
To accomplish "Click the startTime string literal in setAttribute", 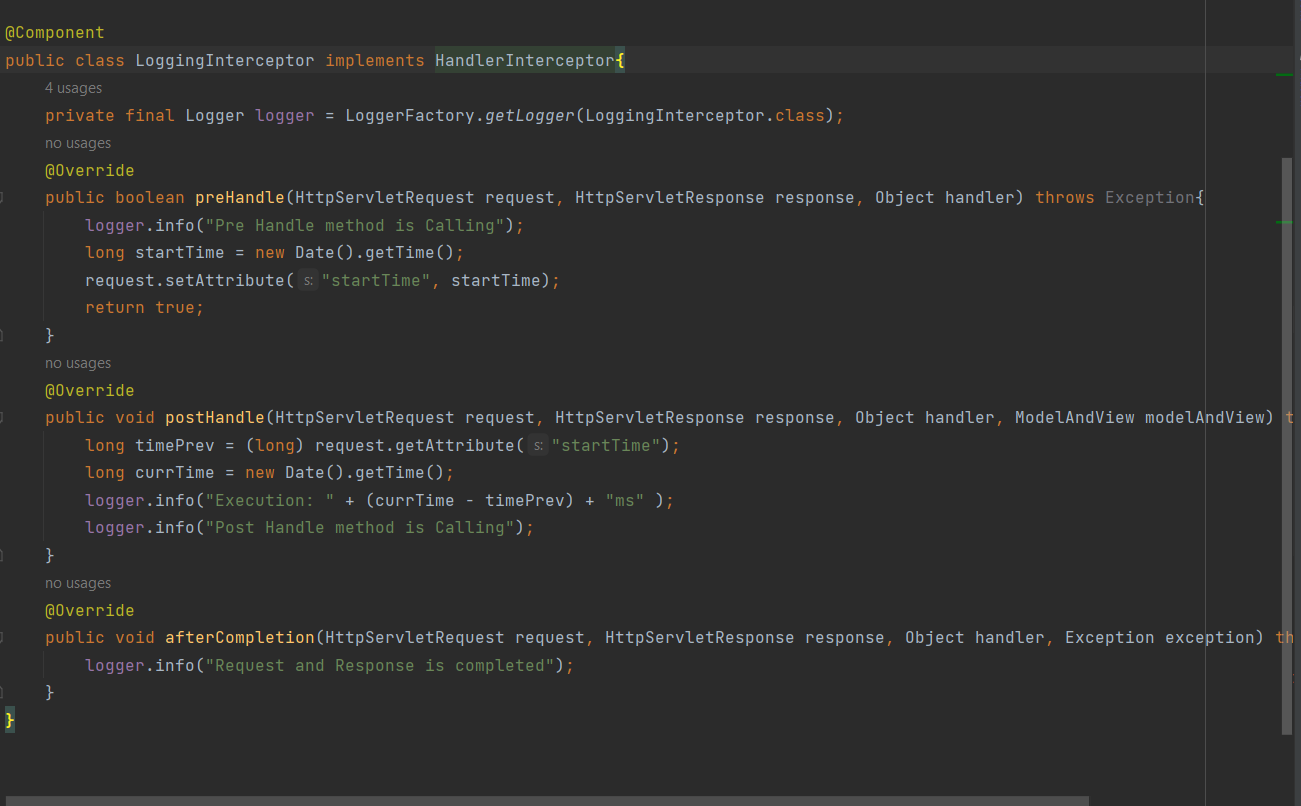I will [x=377, y=280].
